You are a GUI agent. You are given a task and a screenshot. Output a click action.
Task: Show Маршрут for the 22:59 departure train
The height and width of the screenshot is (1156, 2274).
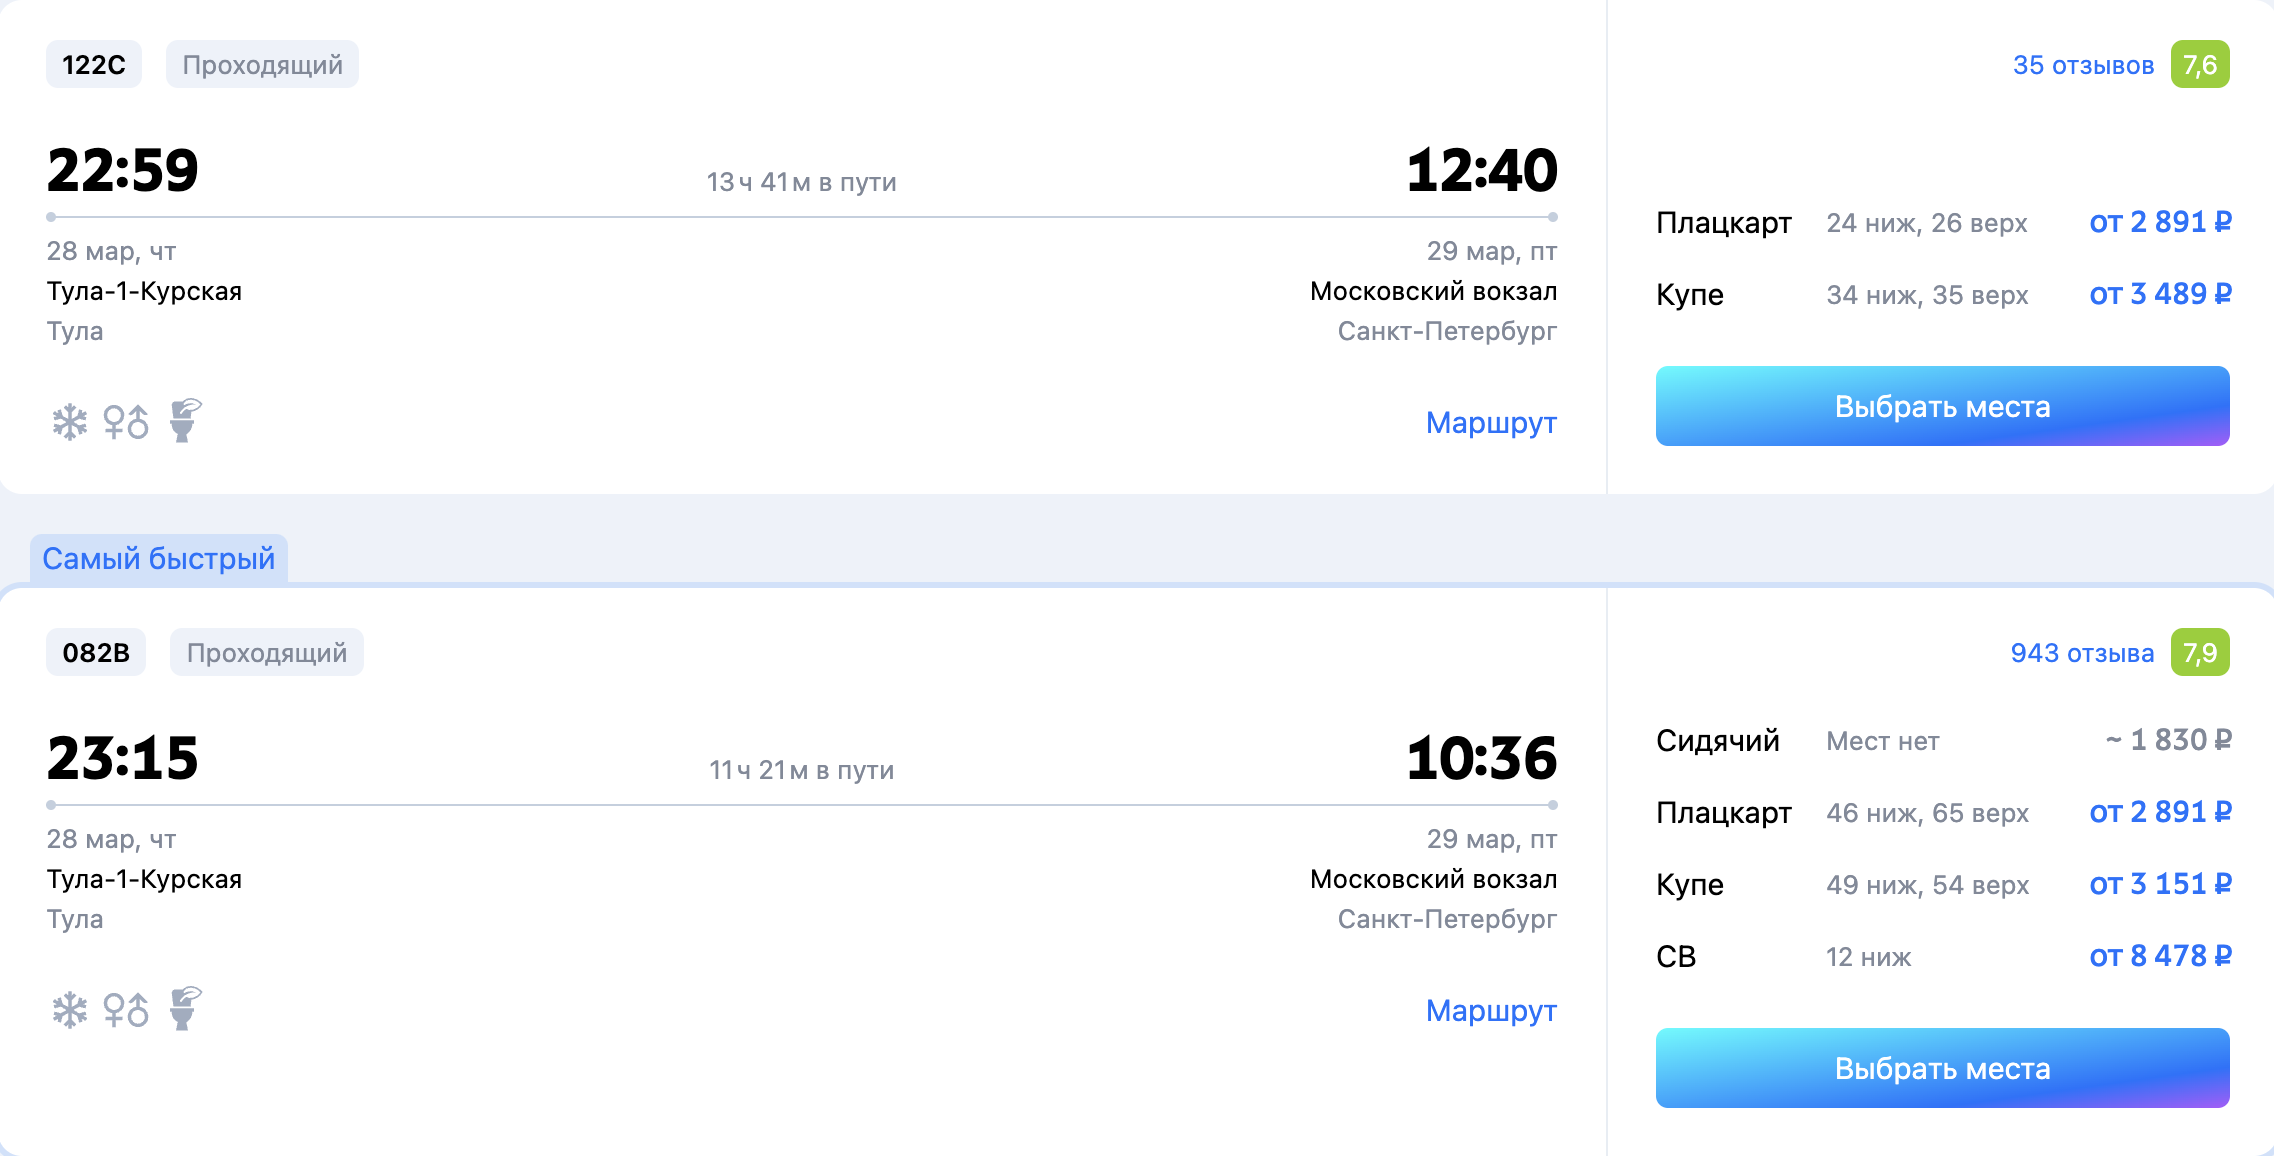(1491, 423)
